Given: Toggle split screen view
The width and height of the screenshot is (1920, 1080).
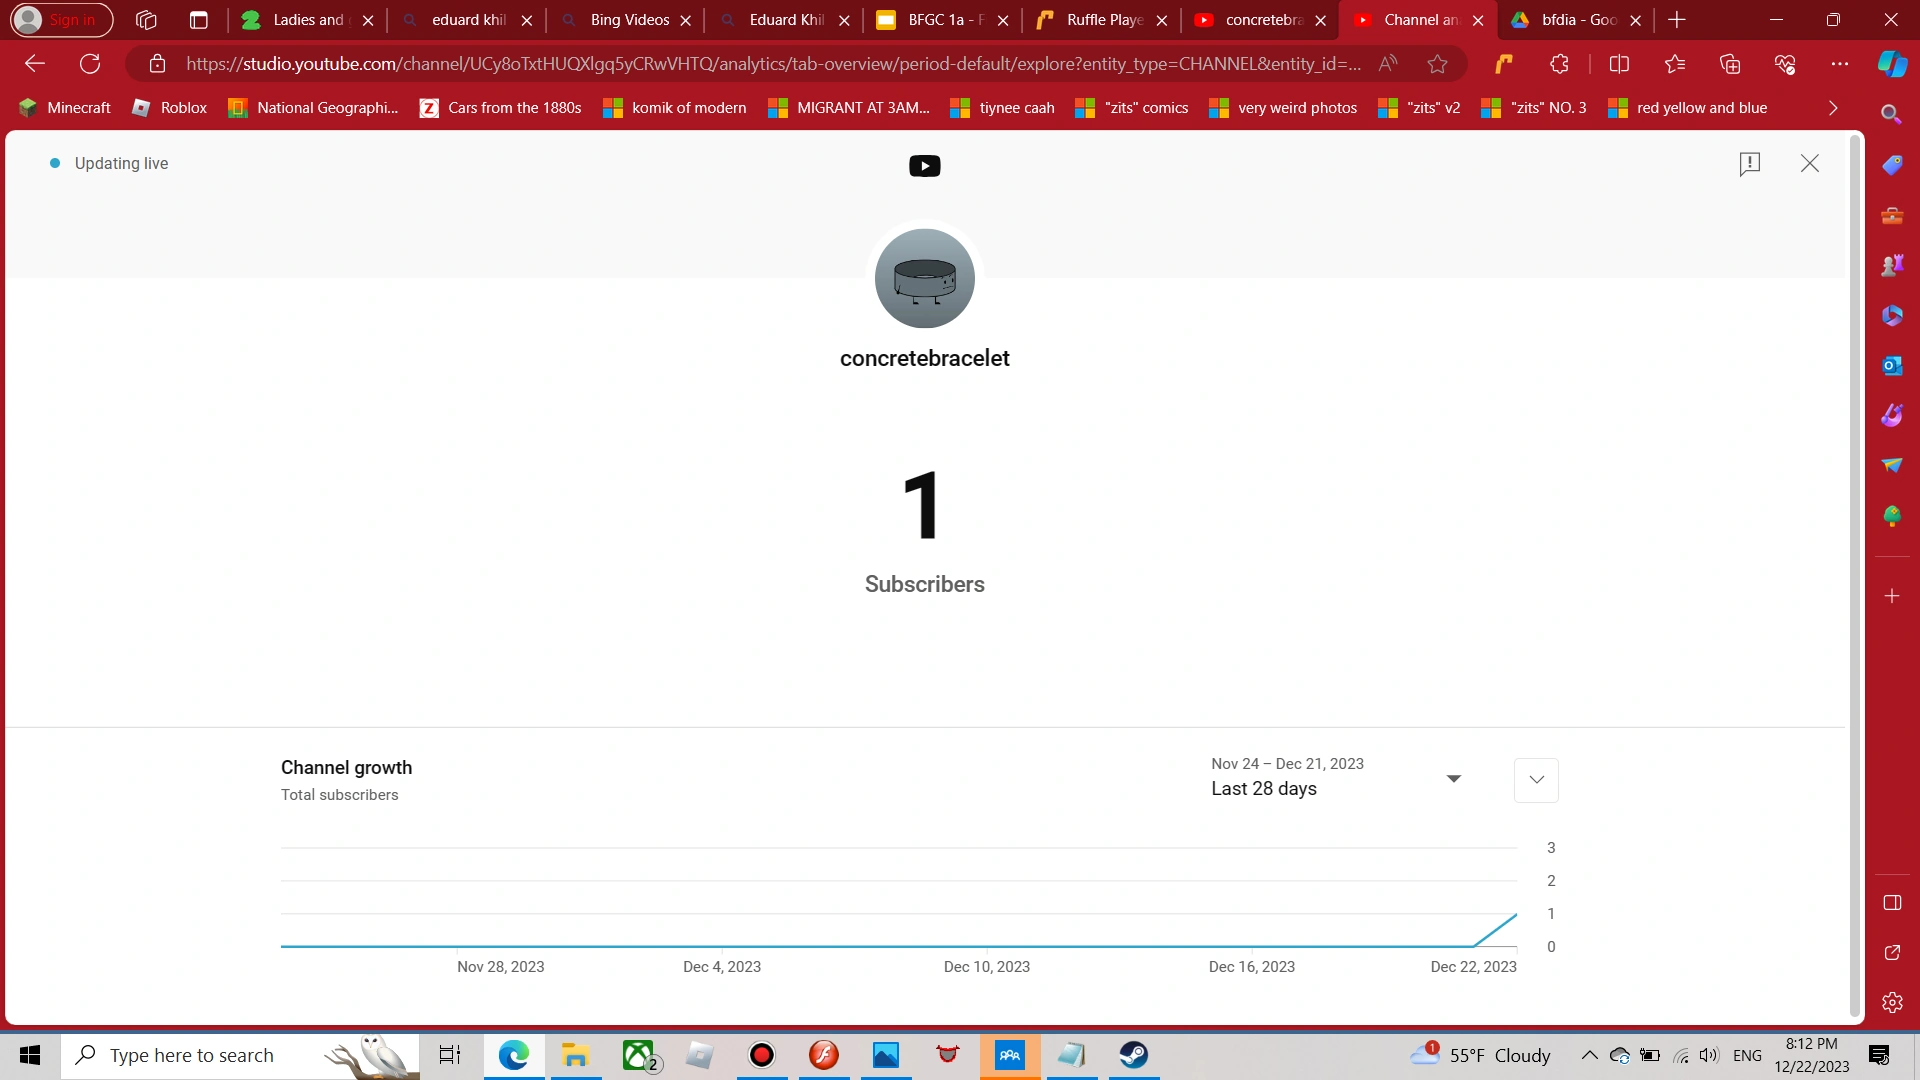Looking at the screenshot, I should point(1619,64).
